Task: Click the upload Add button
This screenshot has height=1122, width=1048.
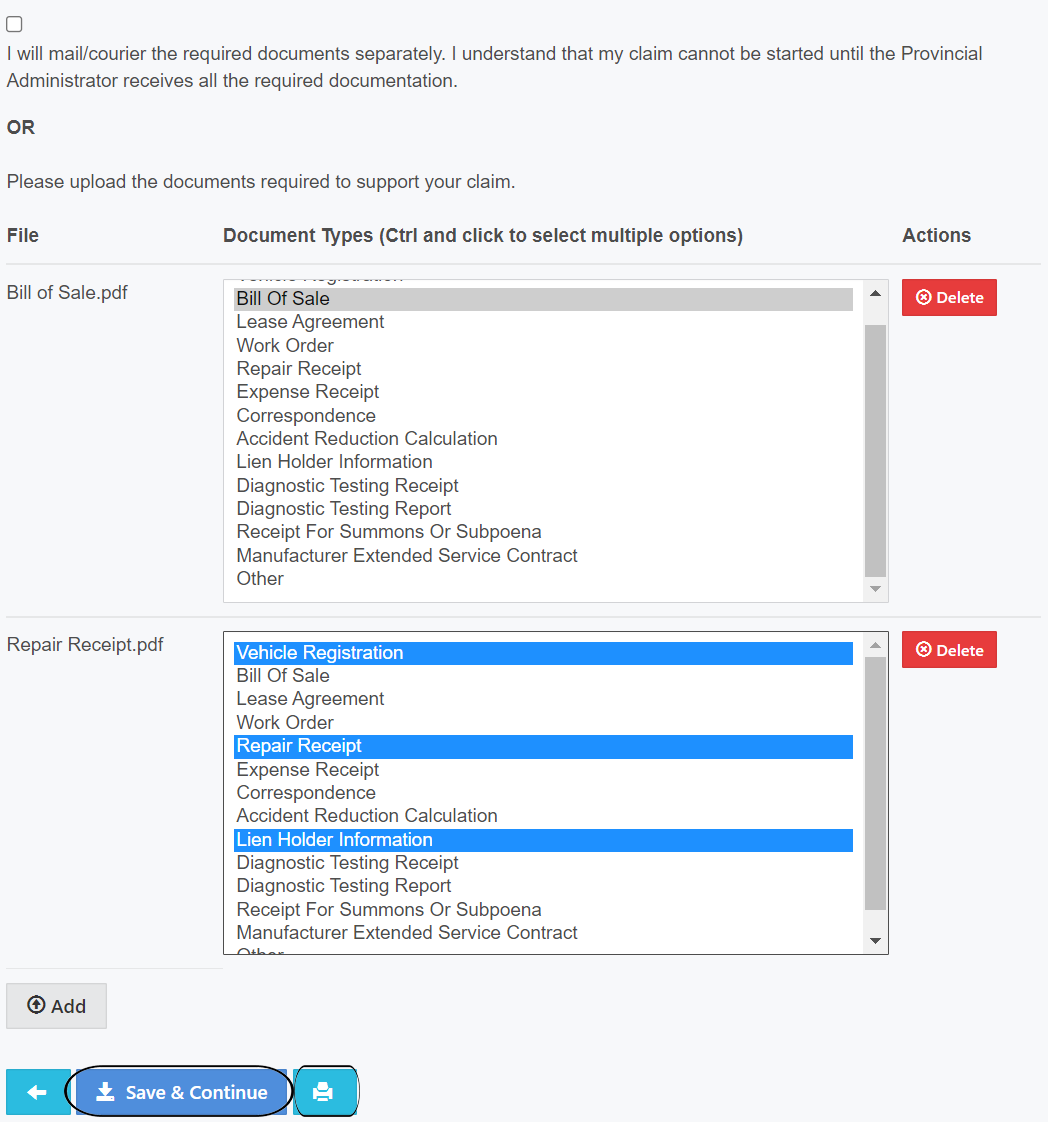Action: [56, 1006]
